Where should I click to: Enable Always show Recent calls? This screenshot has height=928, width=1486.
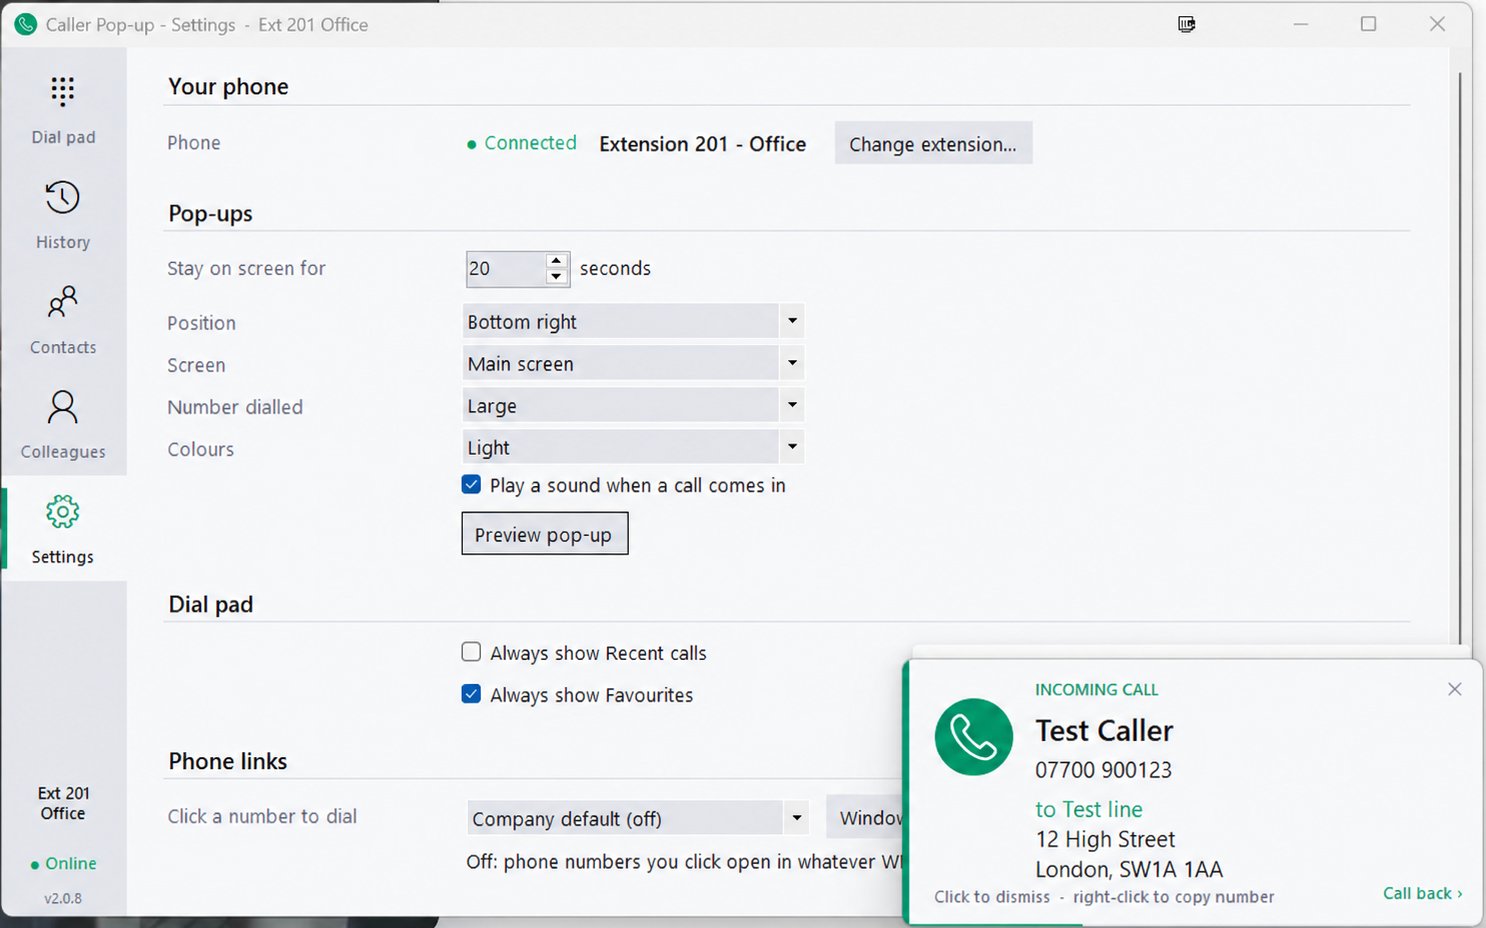471,652
